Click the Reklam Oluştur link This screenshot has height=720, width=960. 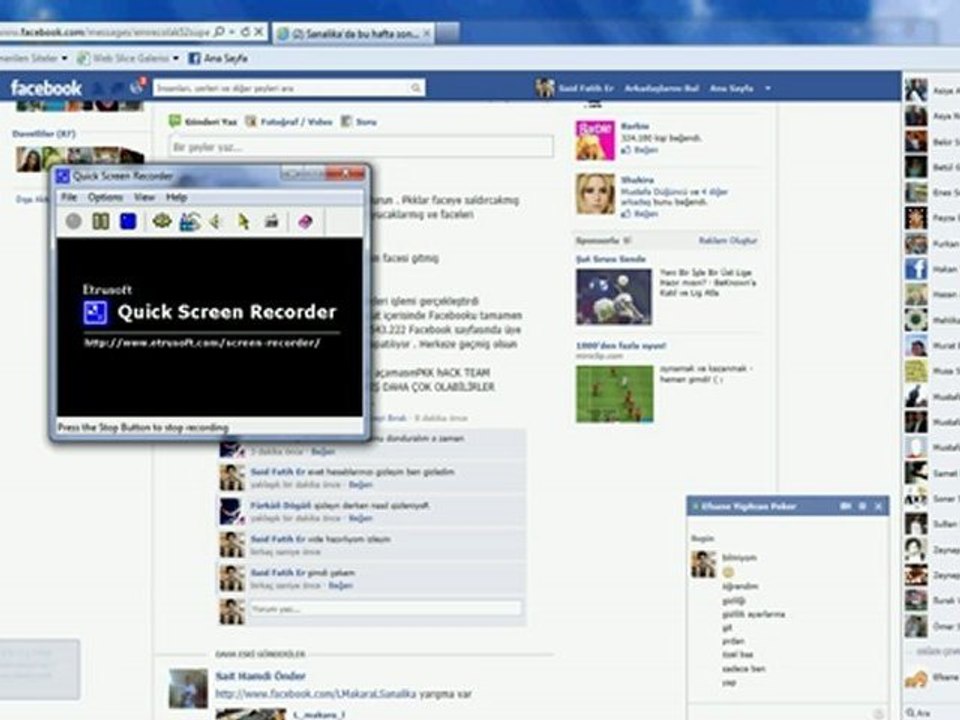click(728, 241)
